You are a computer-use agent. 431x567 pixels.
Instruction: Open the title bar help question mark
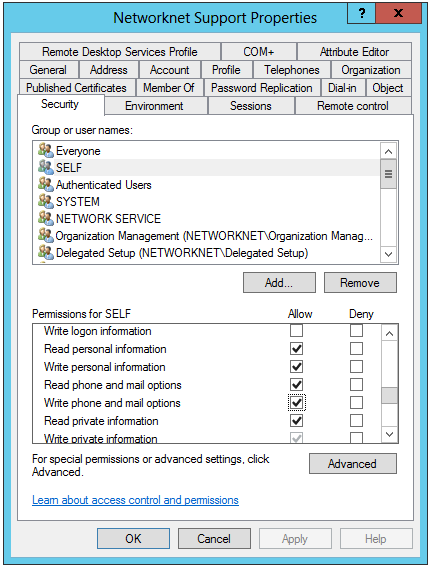click(x=361, y=13)
